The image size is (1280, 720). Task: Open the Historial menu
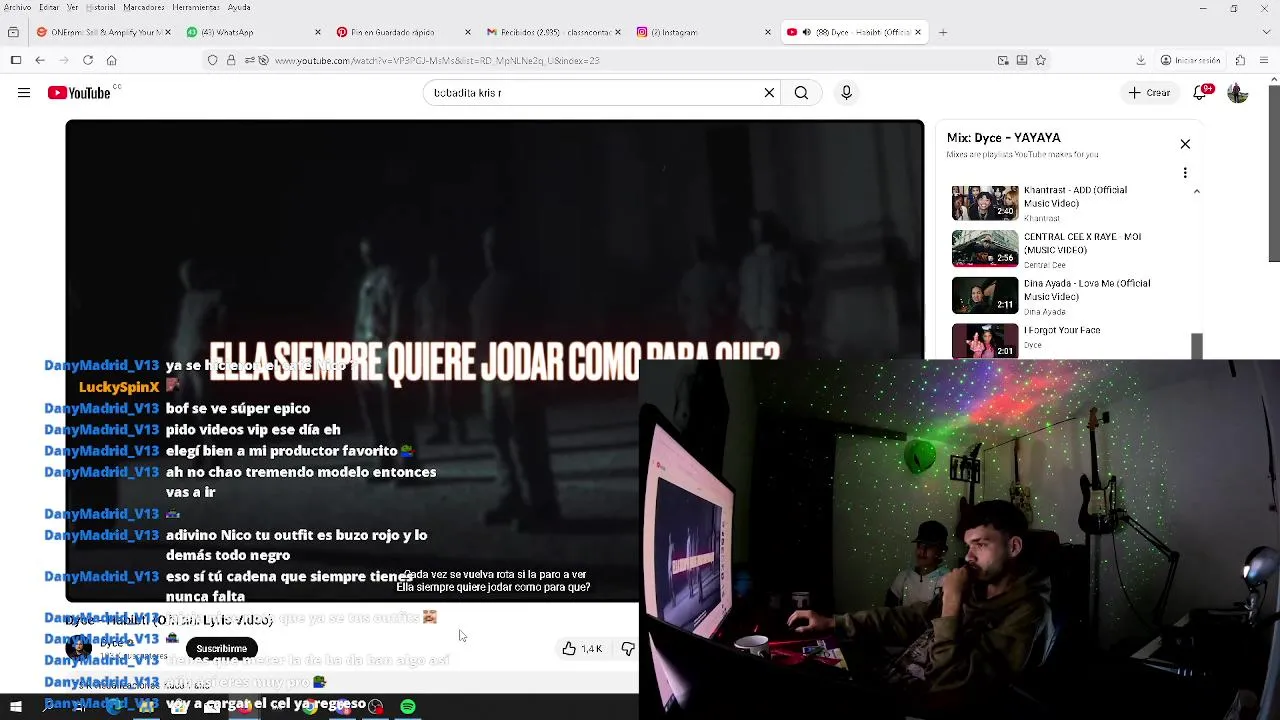[x=100, y=7]
